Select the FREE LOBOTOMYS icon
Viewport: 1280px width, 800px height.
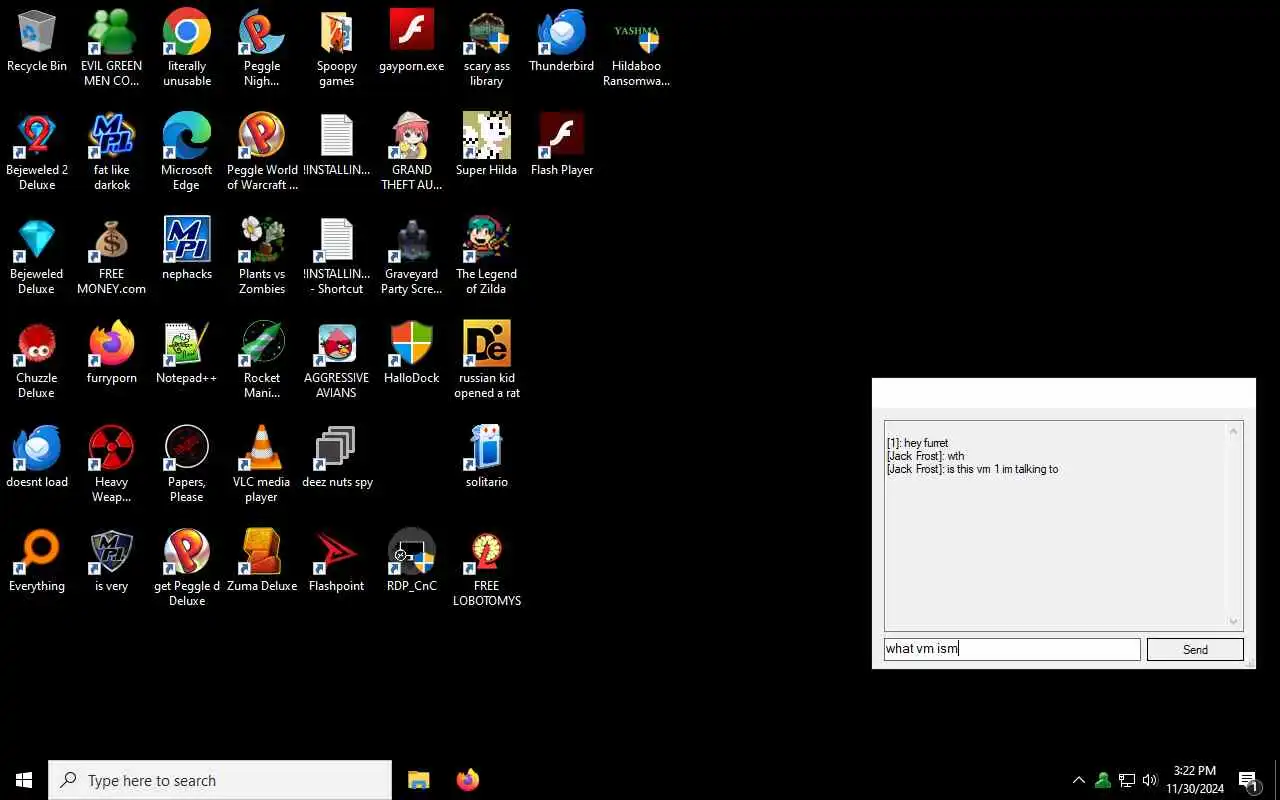pos(487,568)
